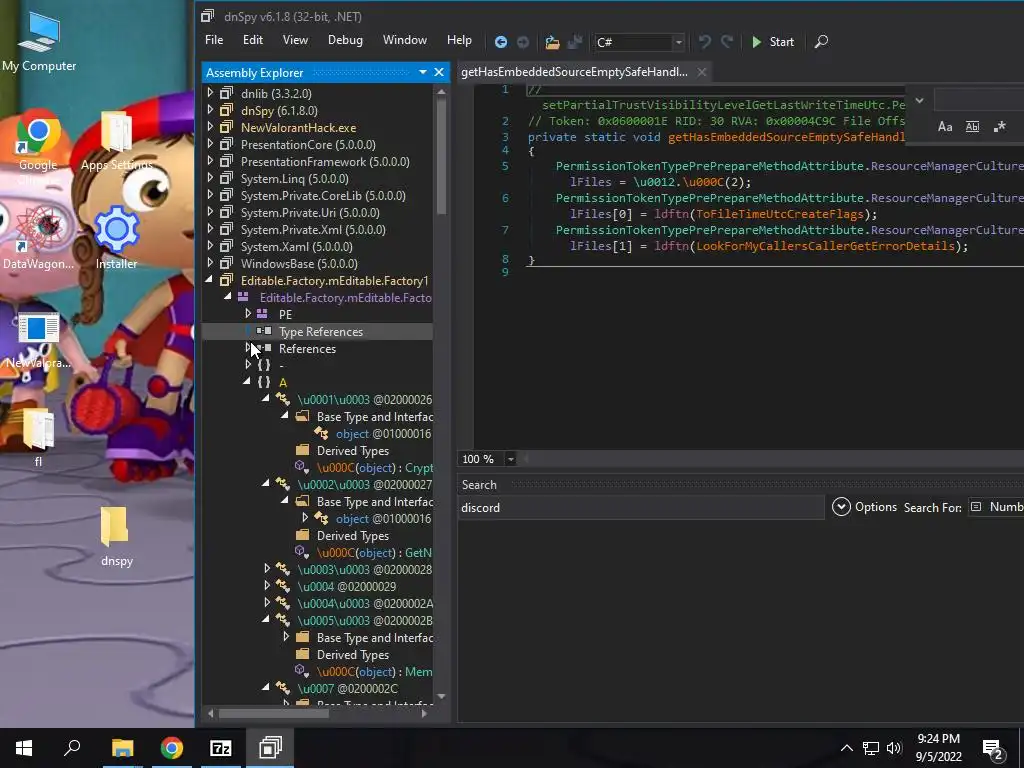This screenshot has width=1024, height=768.
Task: Open a file via the folder toolbar icon
Action: (552, 42)
